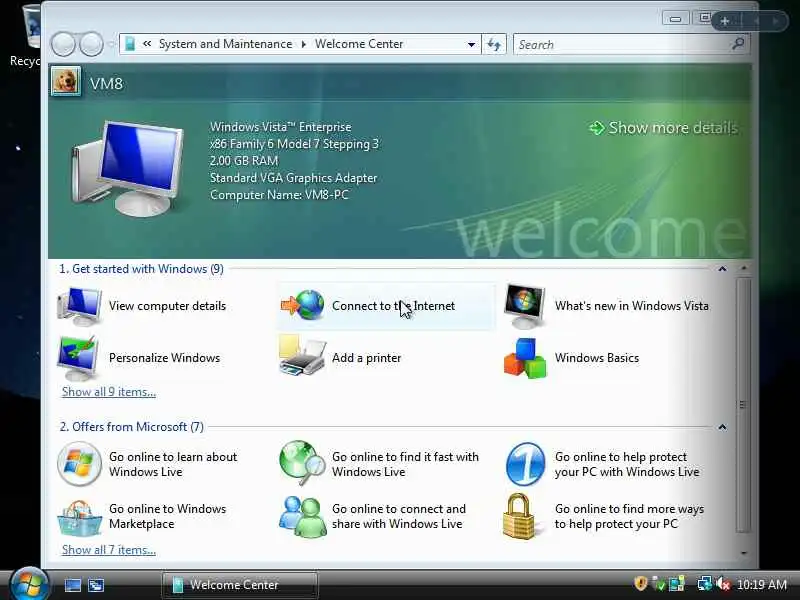Open the recent pages dropdown beside Forward
This screenshot has width=800, height=600.
[112, 44]
